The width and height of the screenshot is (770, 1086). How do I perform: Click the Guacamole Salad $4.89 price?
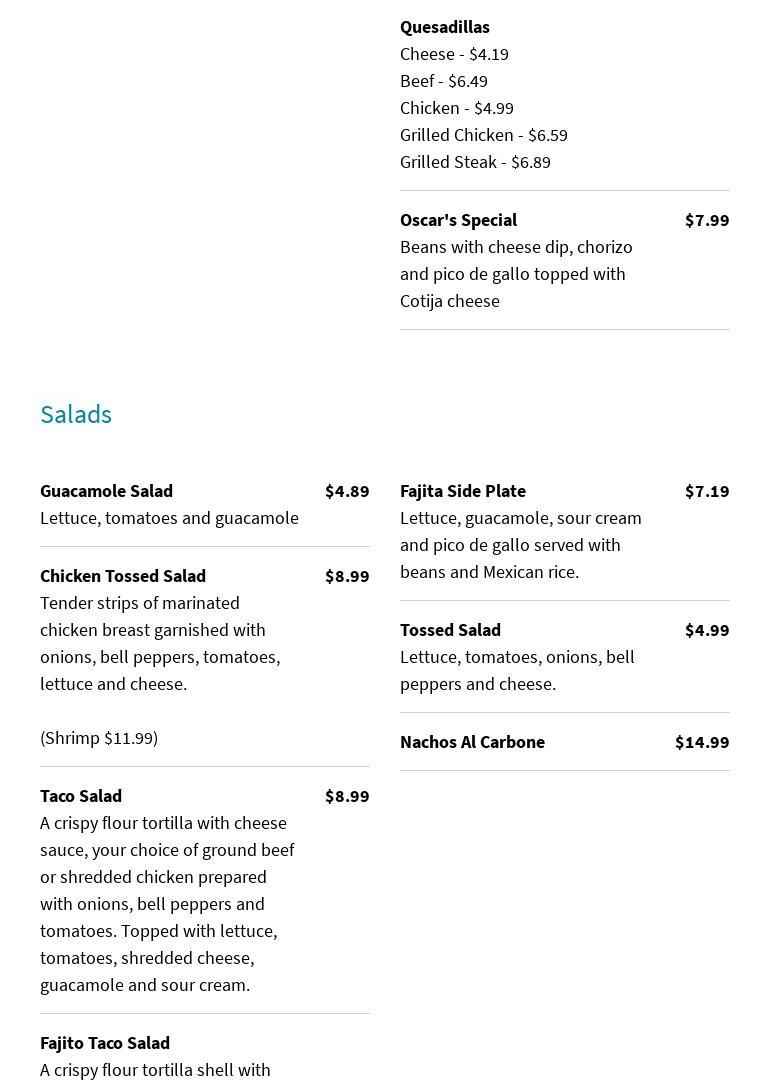pos(346,491)
